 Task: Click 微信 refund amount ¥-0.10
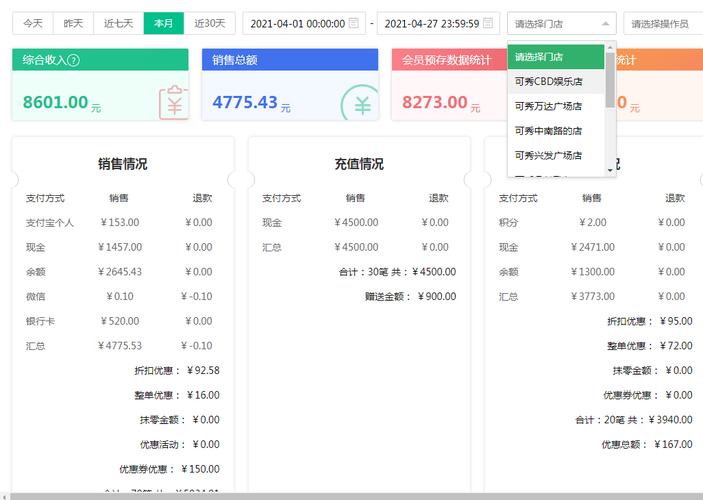pyautogui.click(x=197, y=296)
